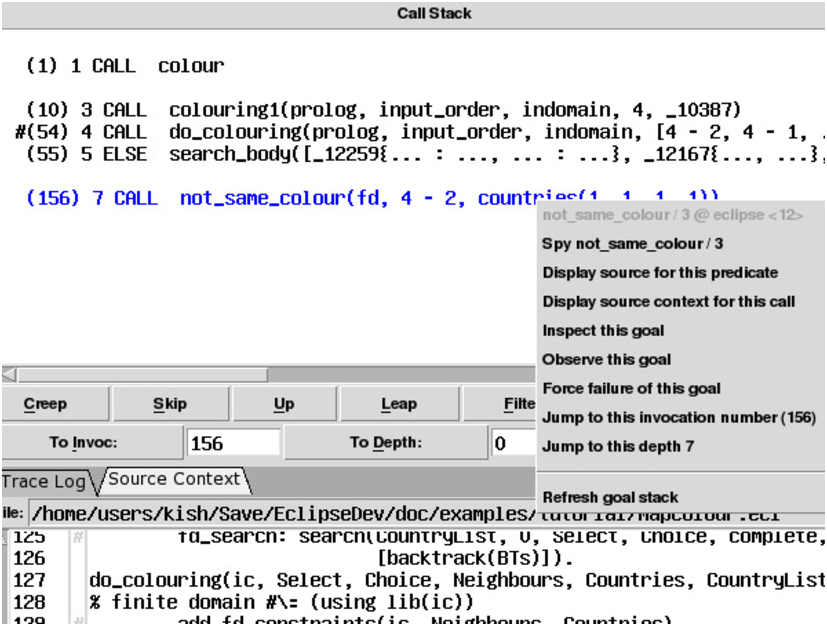Click 'Force failure of this goal'

631,389
